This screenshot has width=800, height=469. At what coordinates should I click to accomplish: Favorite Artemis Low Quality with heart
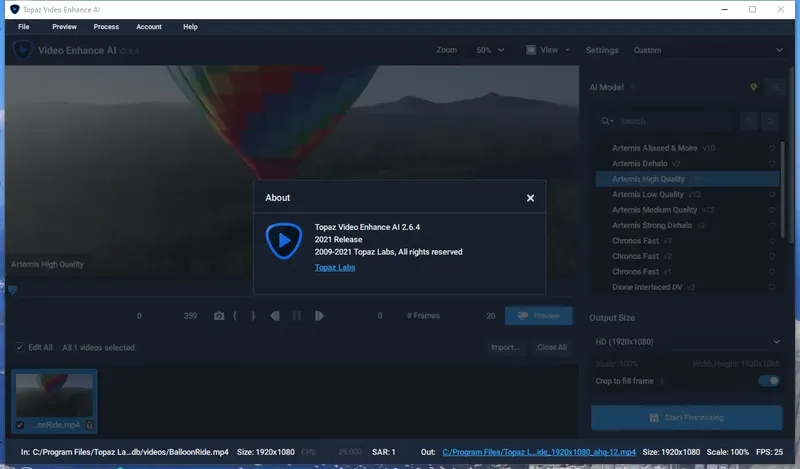(x=772, y=194)
